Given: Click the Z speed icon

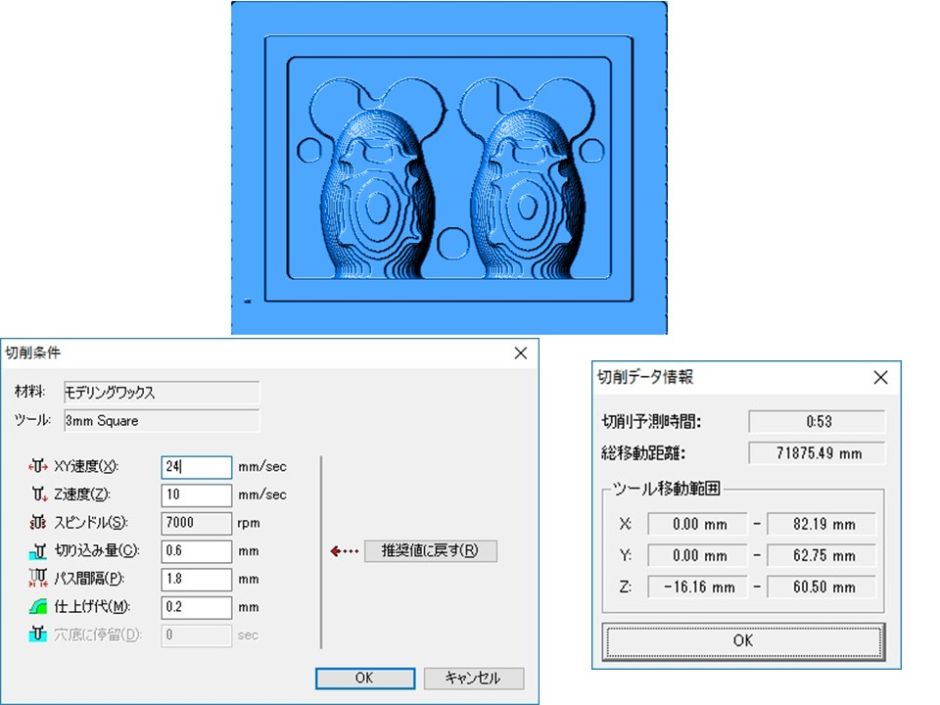Looking at the screenshot, I should [x=39, y=494].
